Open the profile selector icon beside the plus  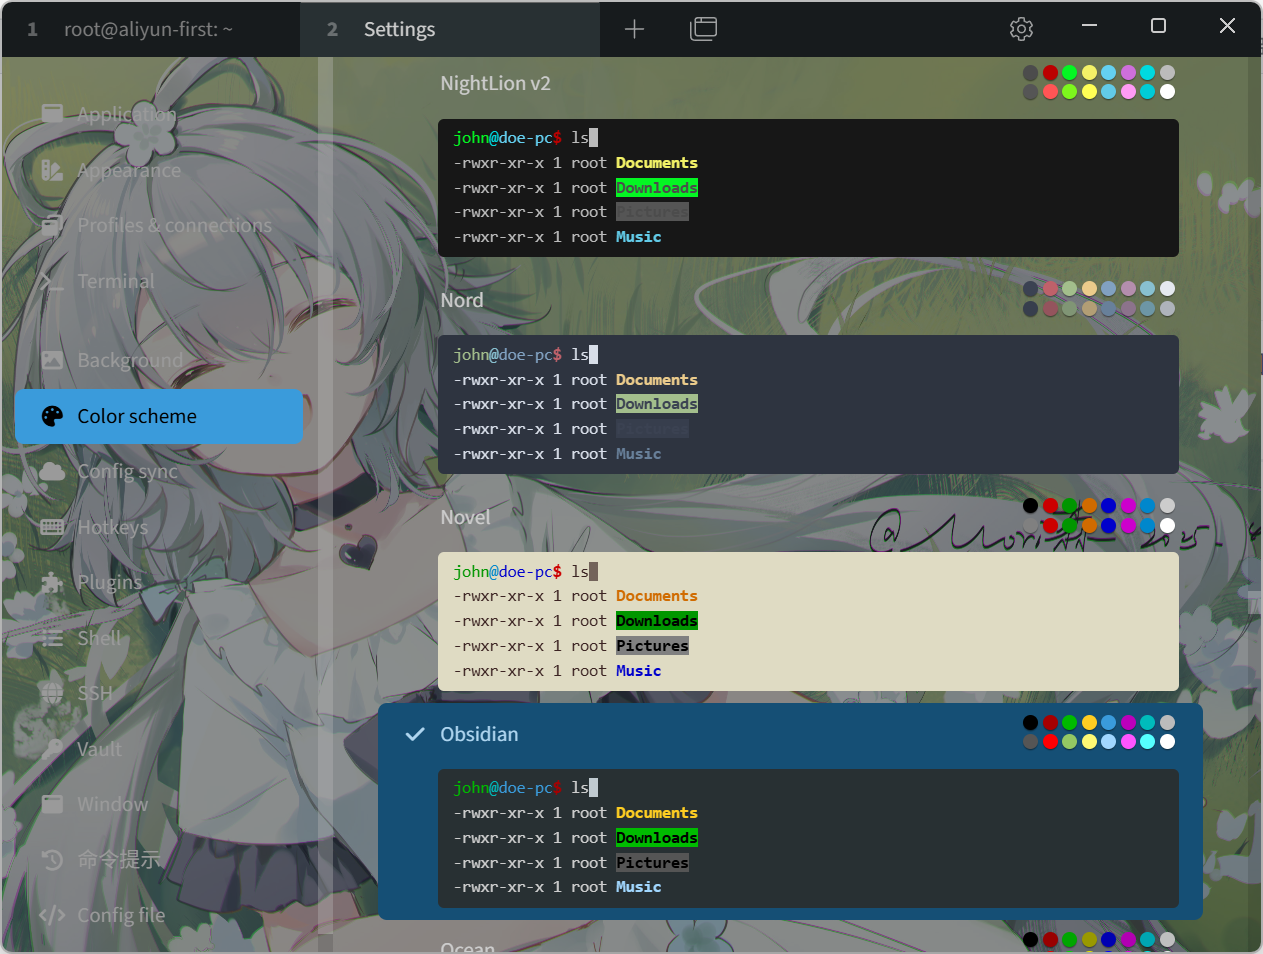click(x=704, y=29)
